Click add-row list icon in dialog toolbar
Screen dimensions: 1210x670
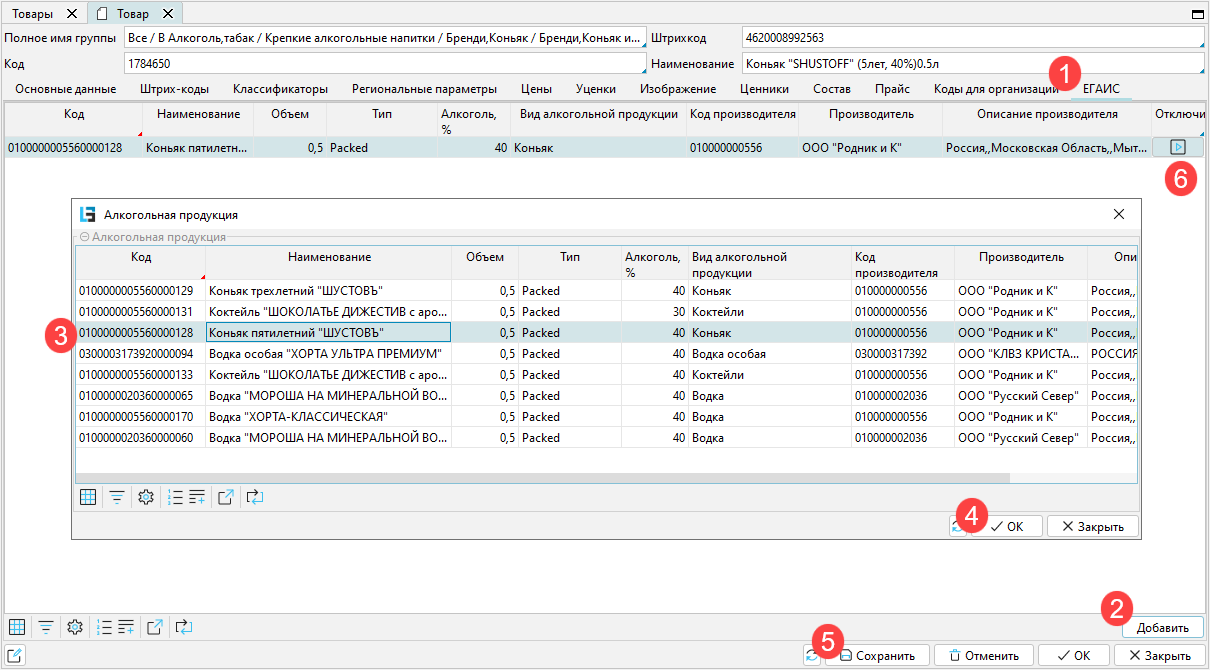pos(196,496)
